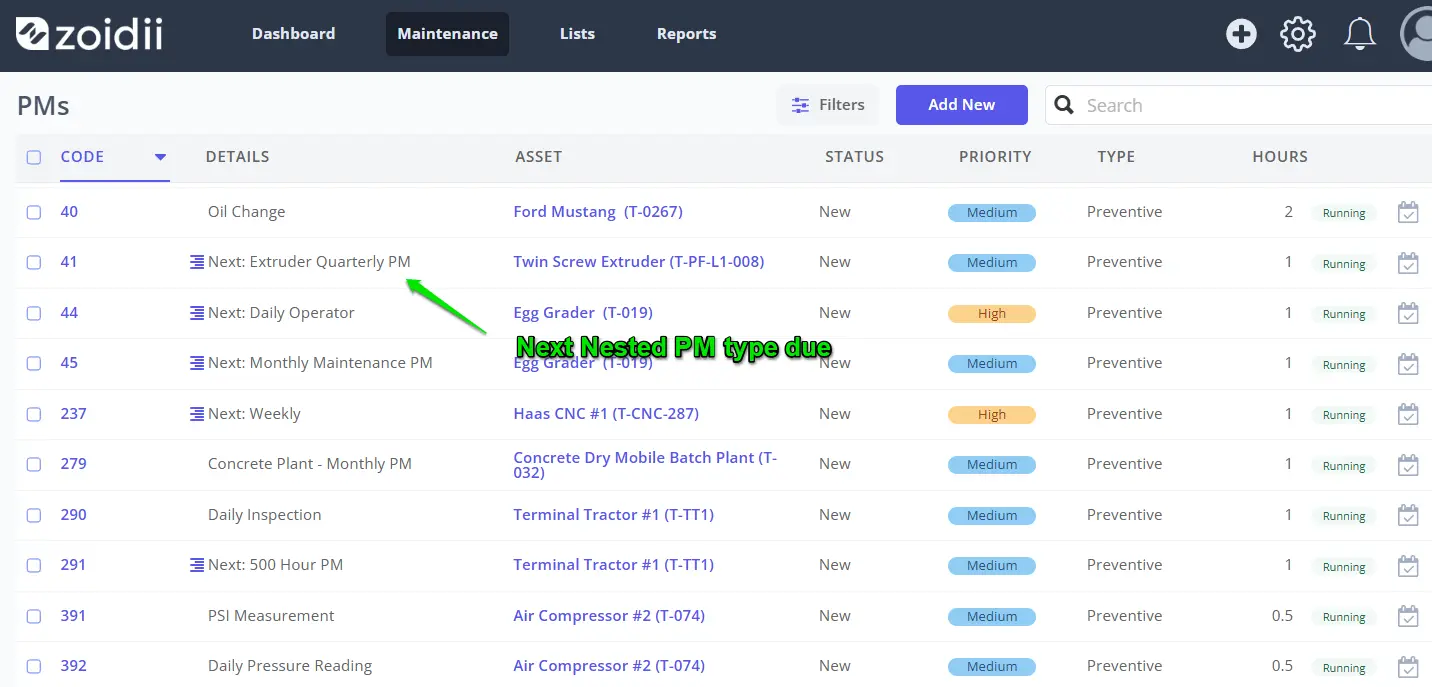Open Terminal Tractor #1 link in row 291
This screenshot has width=1432, height=687.
coord(614,565)
